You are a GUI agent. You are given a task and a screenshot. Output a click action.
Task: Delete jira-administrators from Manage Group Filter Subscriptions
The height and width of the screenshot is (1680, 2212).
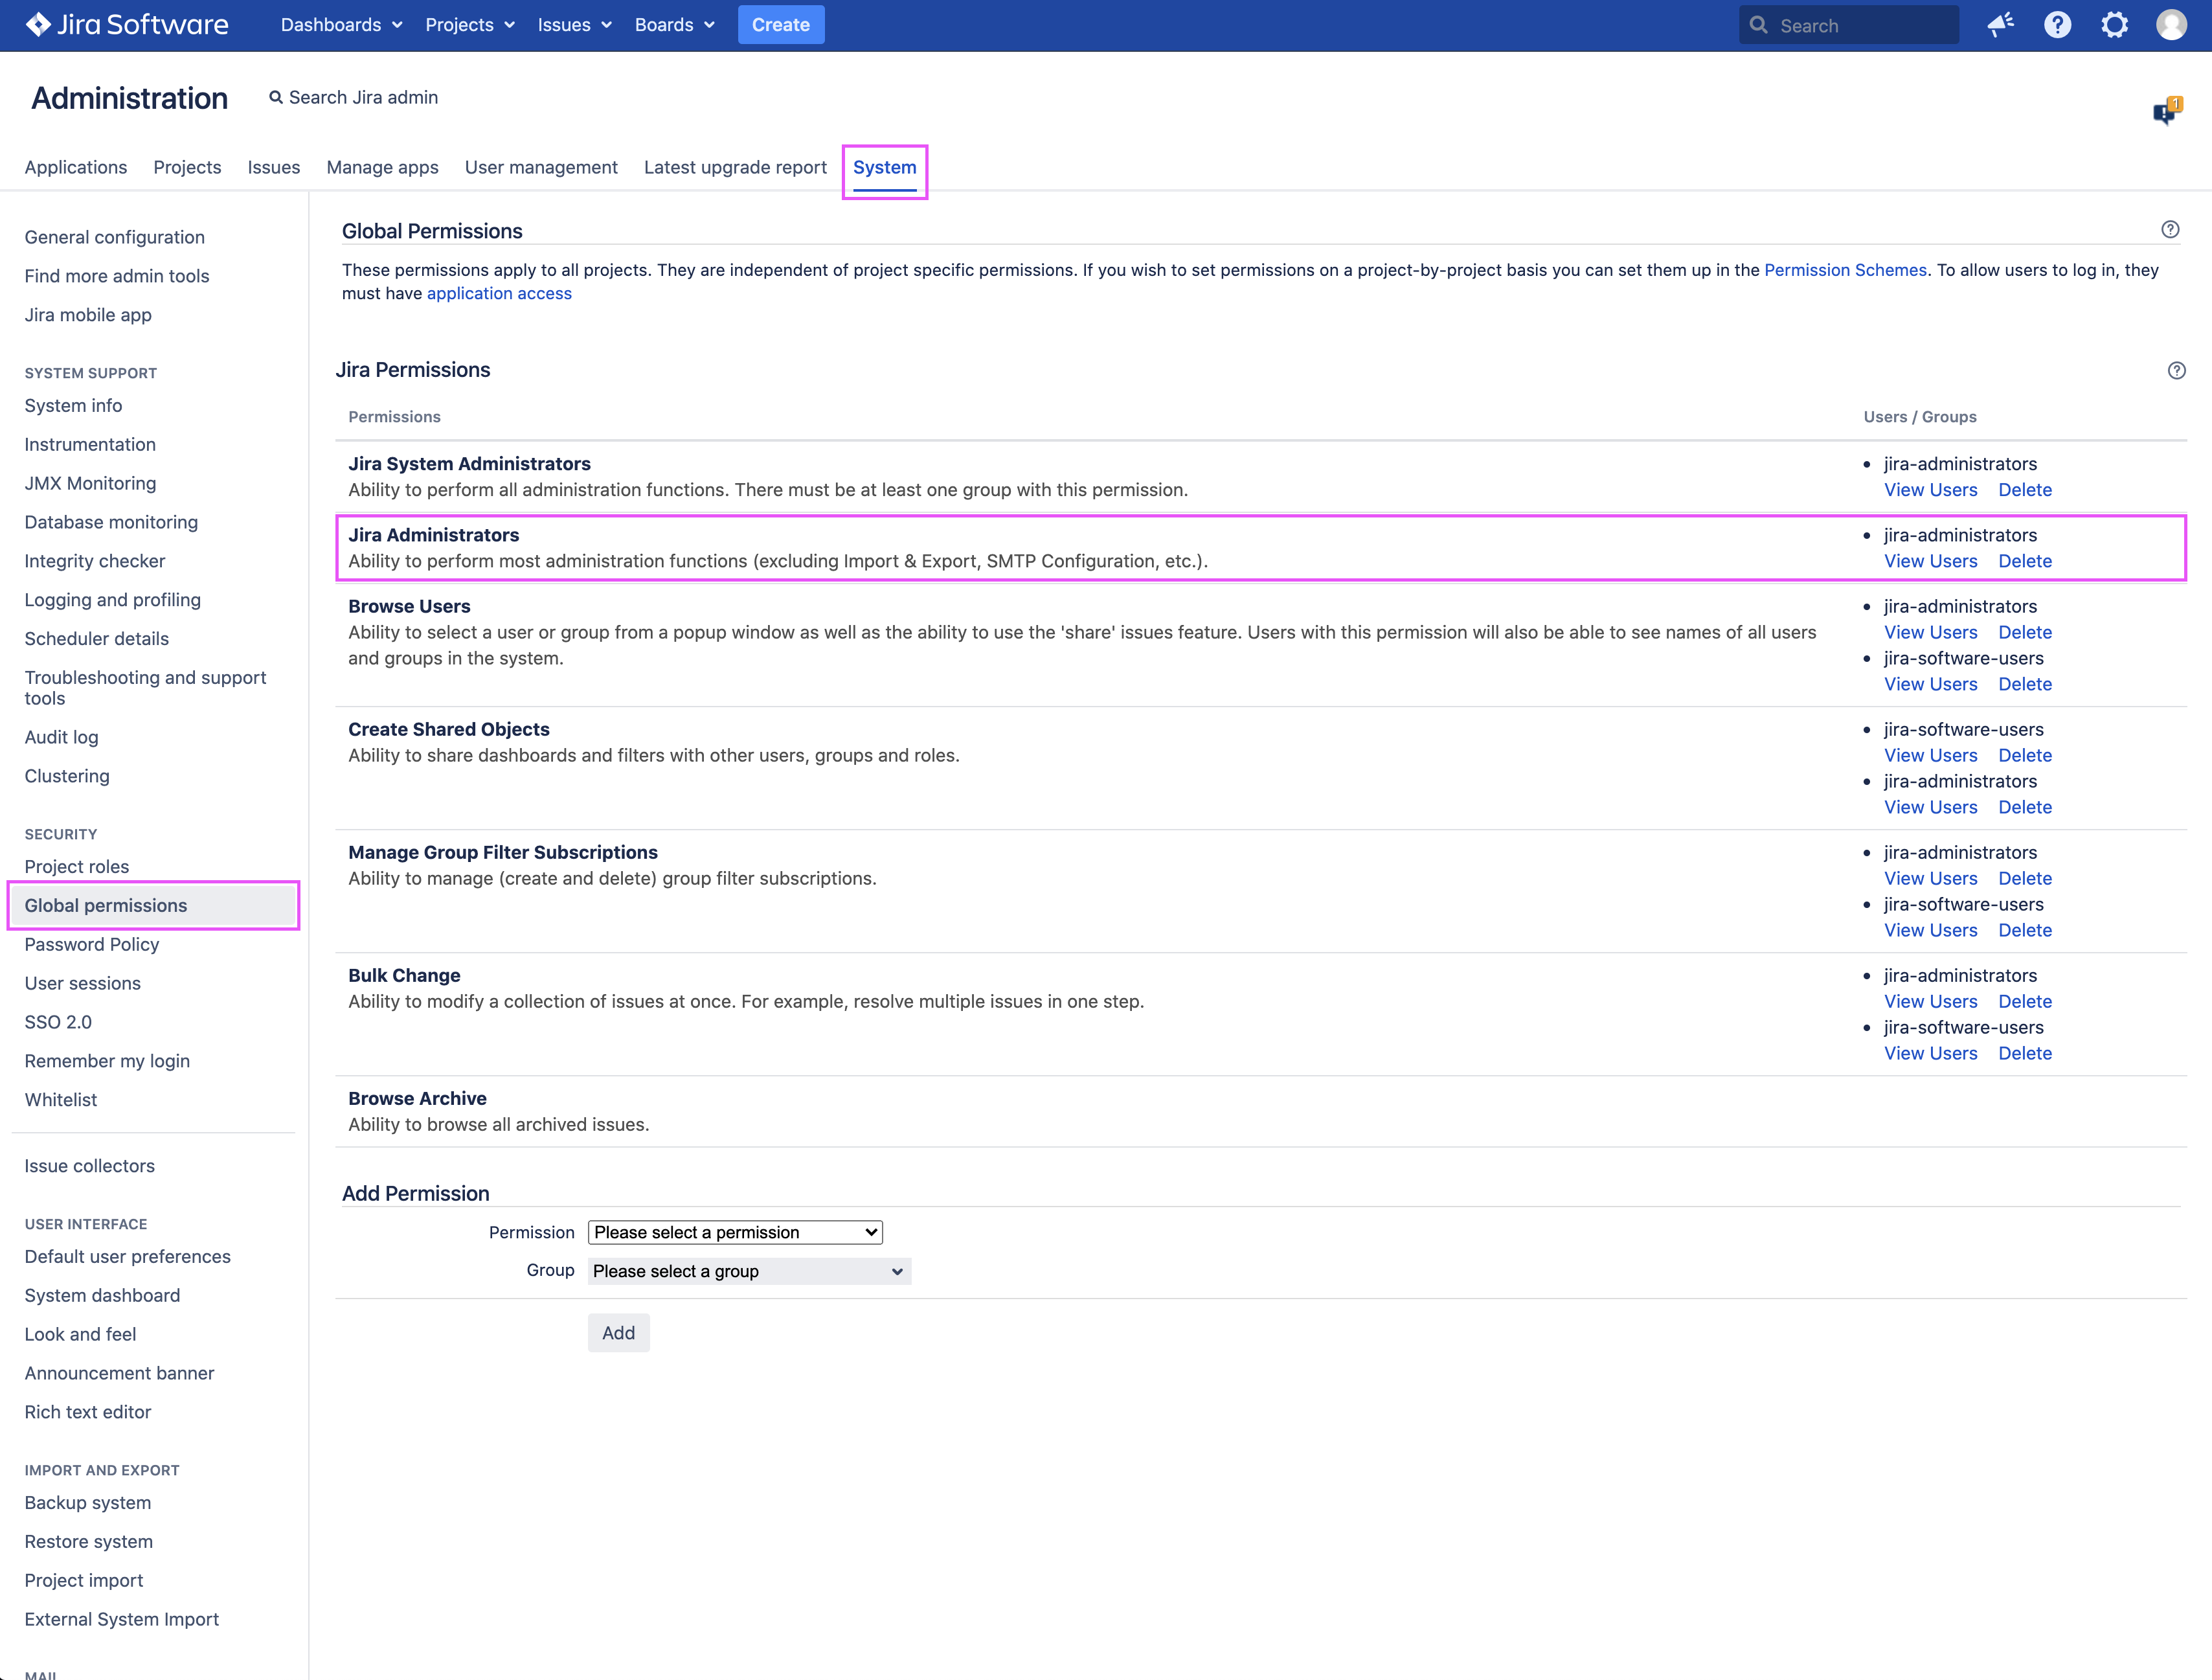2025,878
